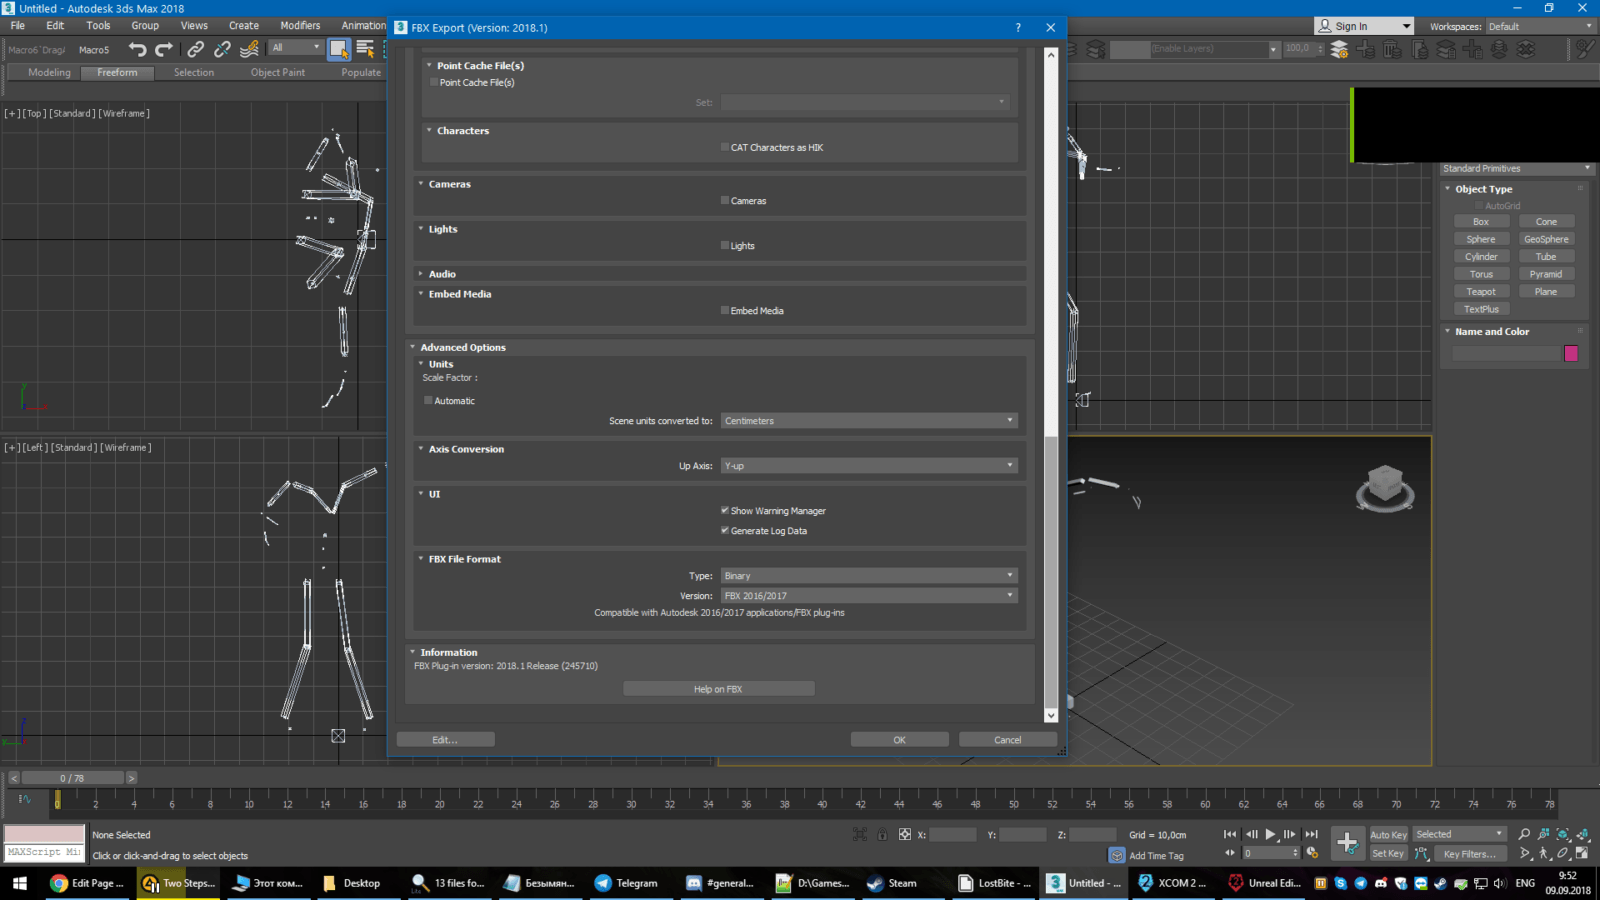Toggle the Auto Key button
This screenshot has height=900, width=1600.
tap(1388, 834)
